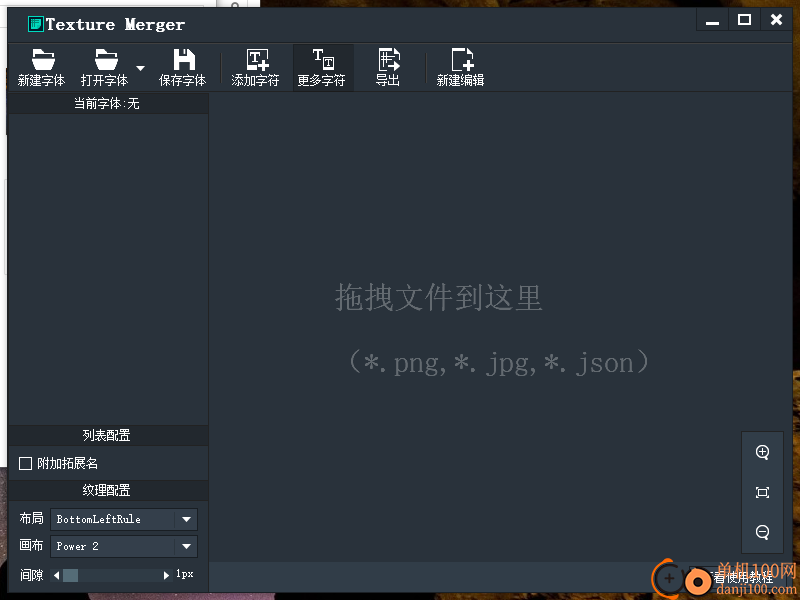
Task: Click the 拖拽文件到这里 drop area text
Action: point(439,297)
